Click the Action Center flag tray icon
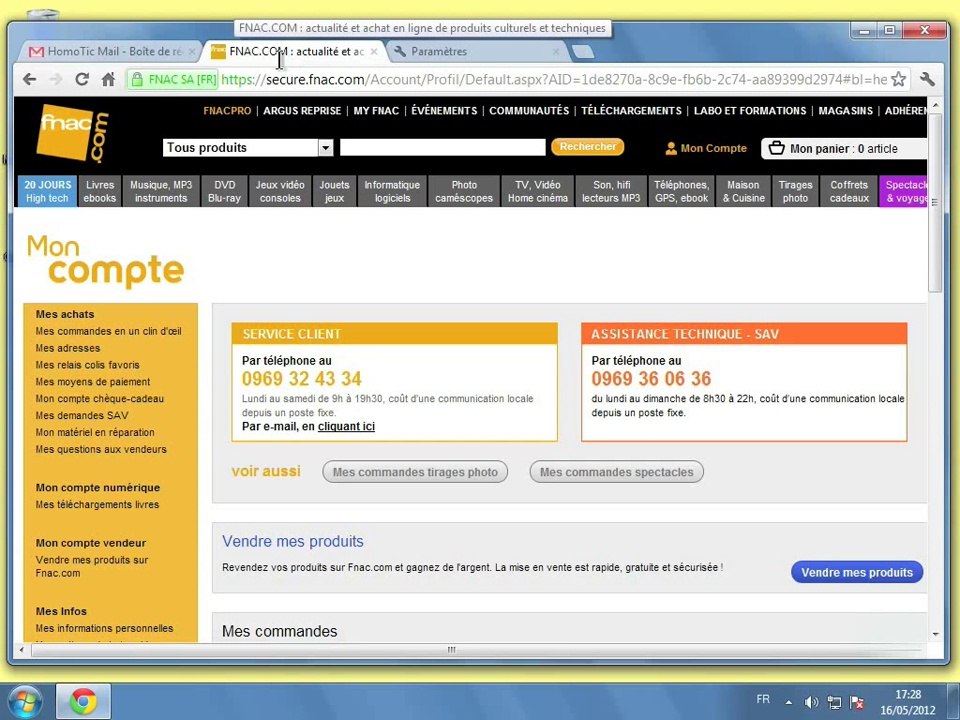Viewport: 960px width, 720px height. (x=857, y=702)
